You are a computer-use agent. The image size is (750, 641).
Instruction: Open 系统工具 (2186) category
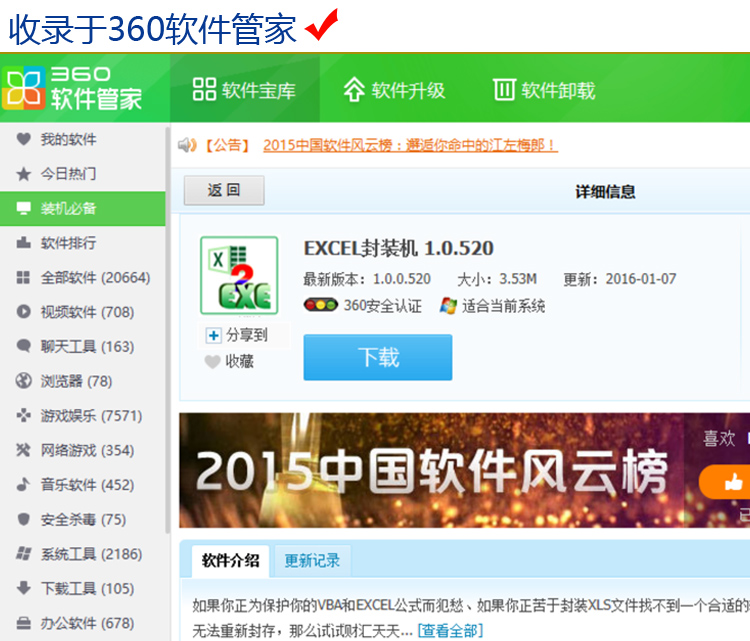(83, 554)
